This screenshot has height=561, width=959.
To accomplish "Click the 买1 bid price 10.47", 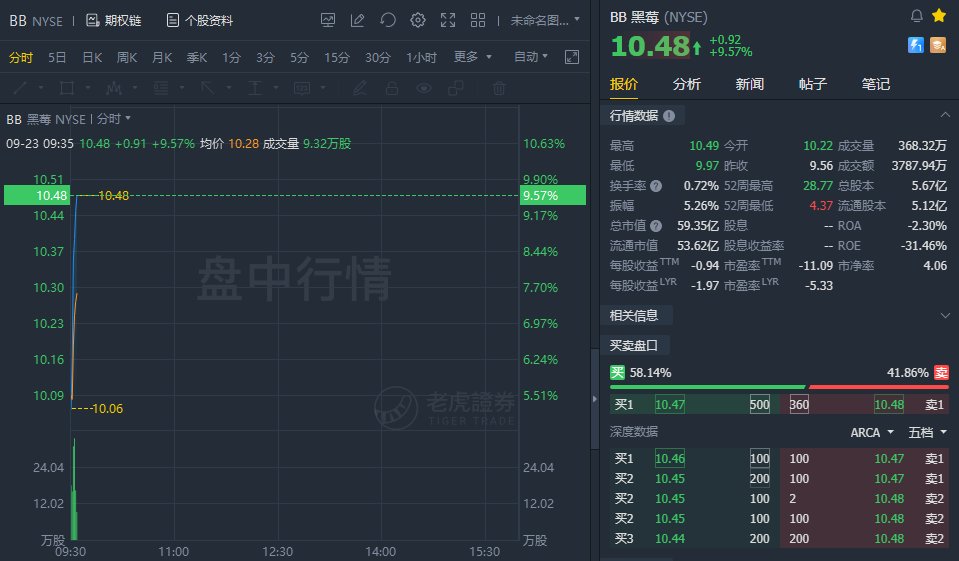I will pyautogui.click(x=670, y=404).
